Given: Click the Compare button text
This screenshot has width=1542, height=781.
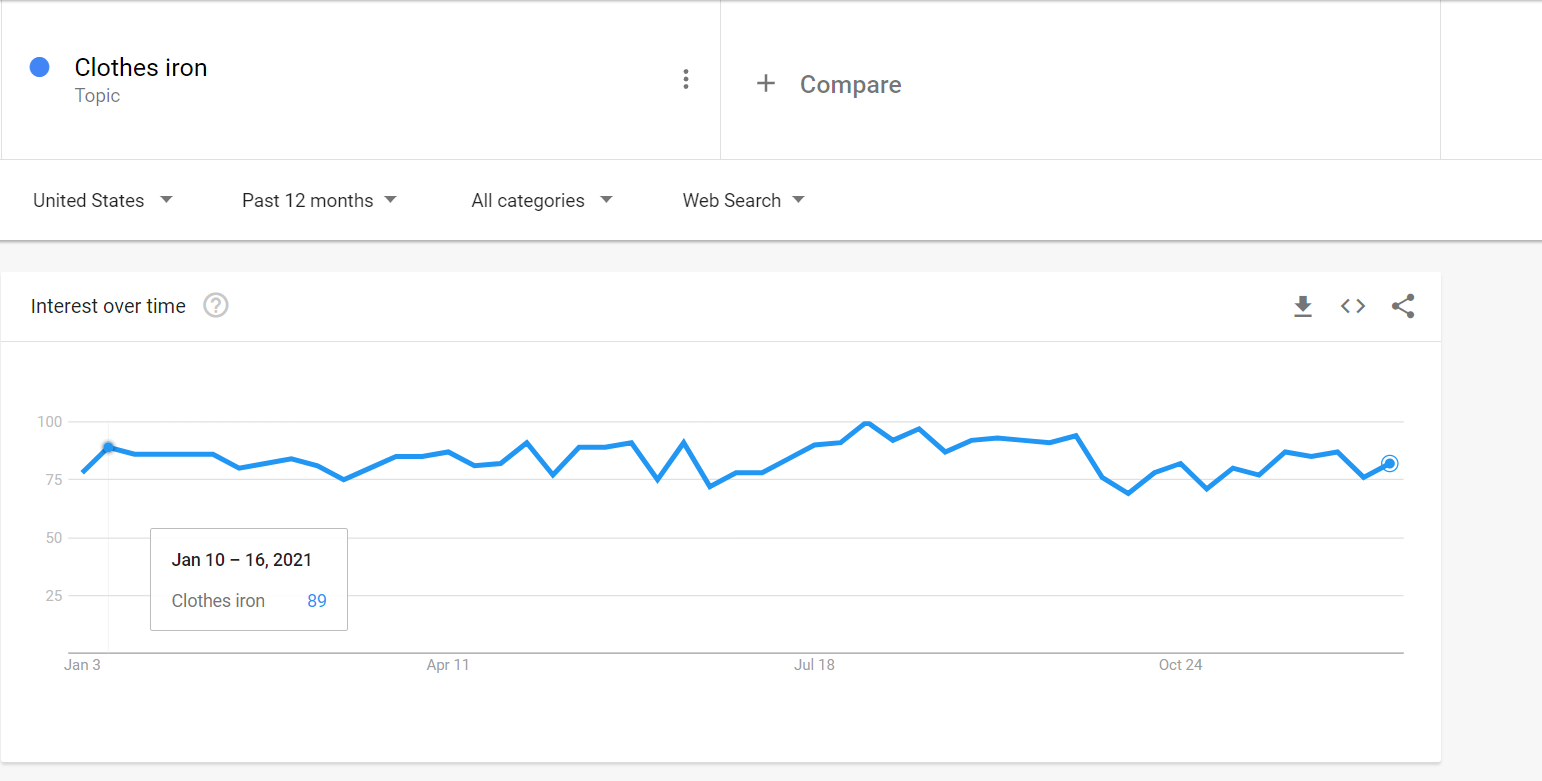Looking at the screenshot, I should coord(850,85).
